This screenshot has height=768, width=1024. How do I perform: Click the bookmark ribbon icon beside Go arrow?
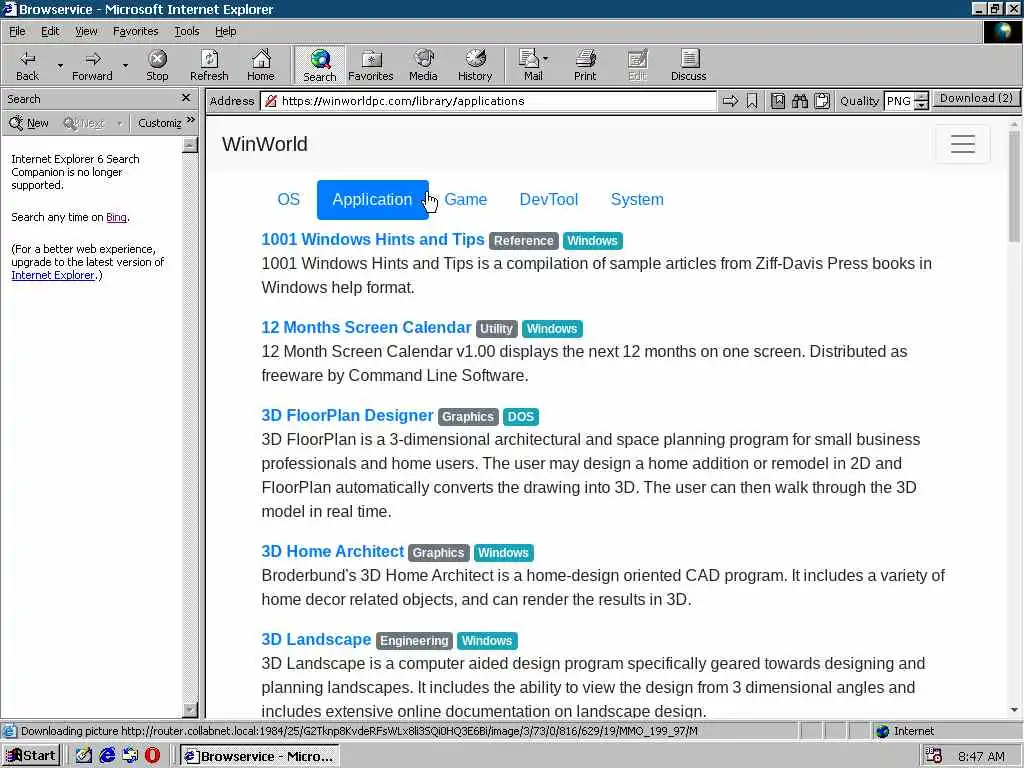[x=752, y=101]
